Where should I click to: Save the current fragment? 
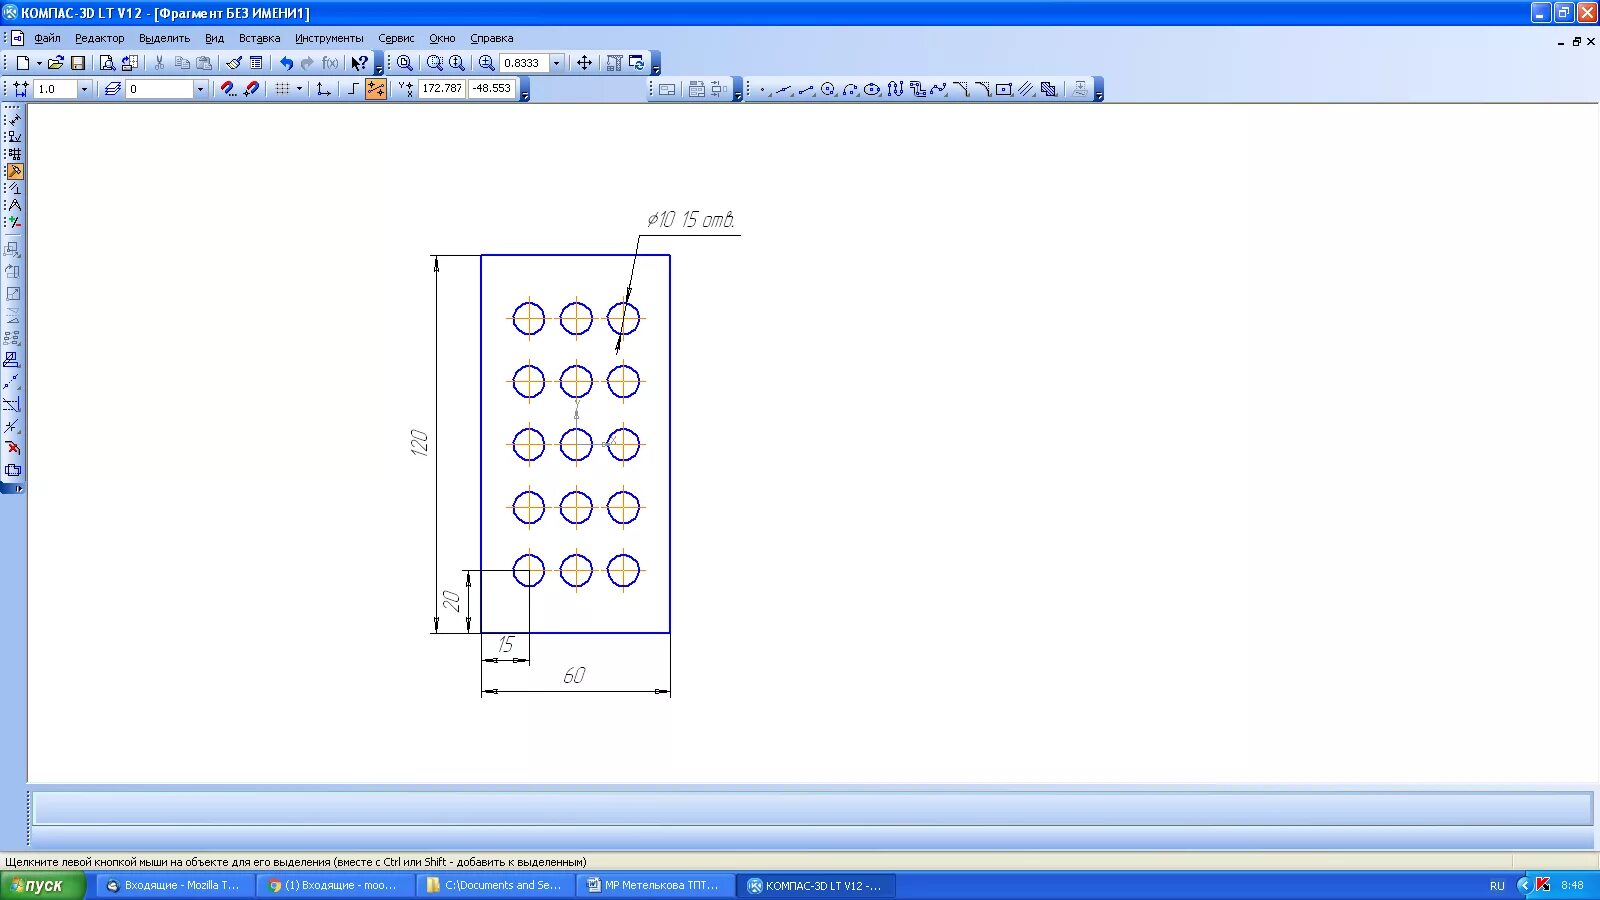click(x=78, y=63)
